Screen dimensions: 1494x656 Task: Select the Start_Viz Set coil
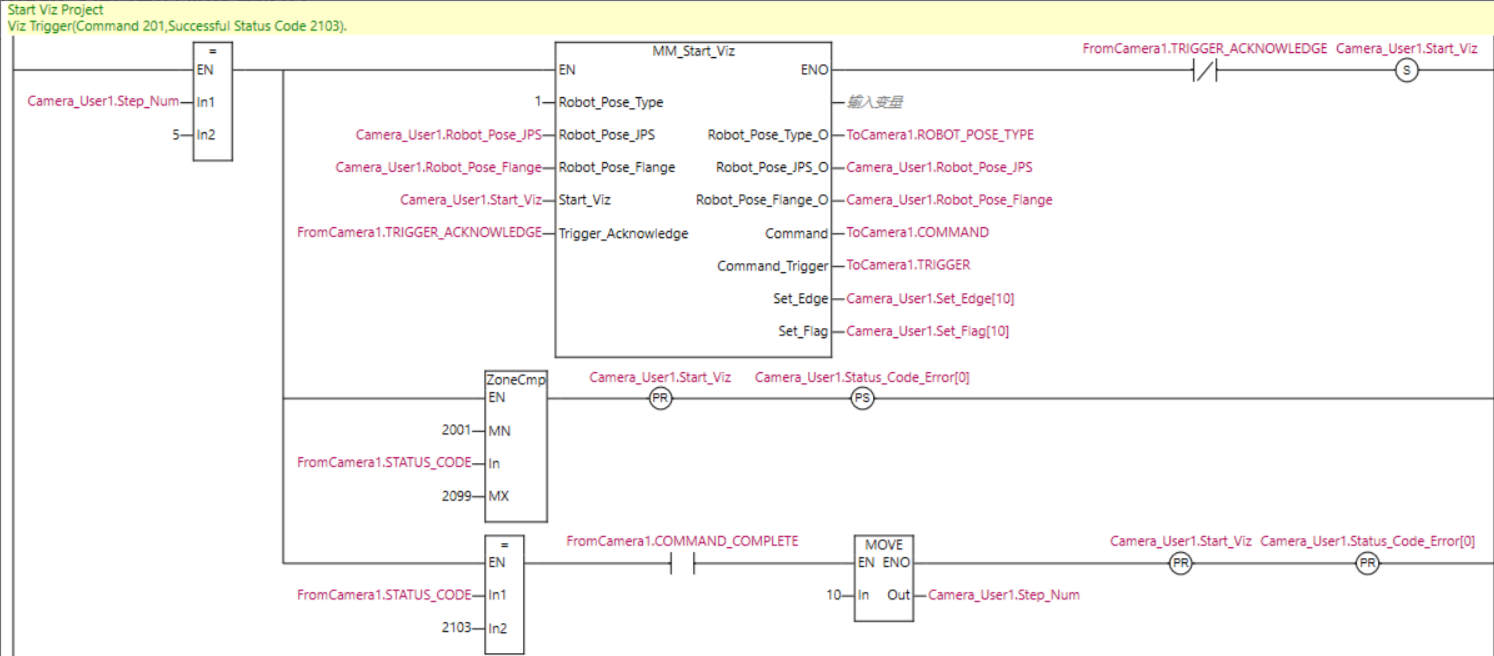pos(1407,70)
